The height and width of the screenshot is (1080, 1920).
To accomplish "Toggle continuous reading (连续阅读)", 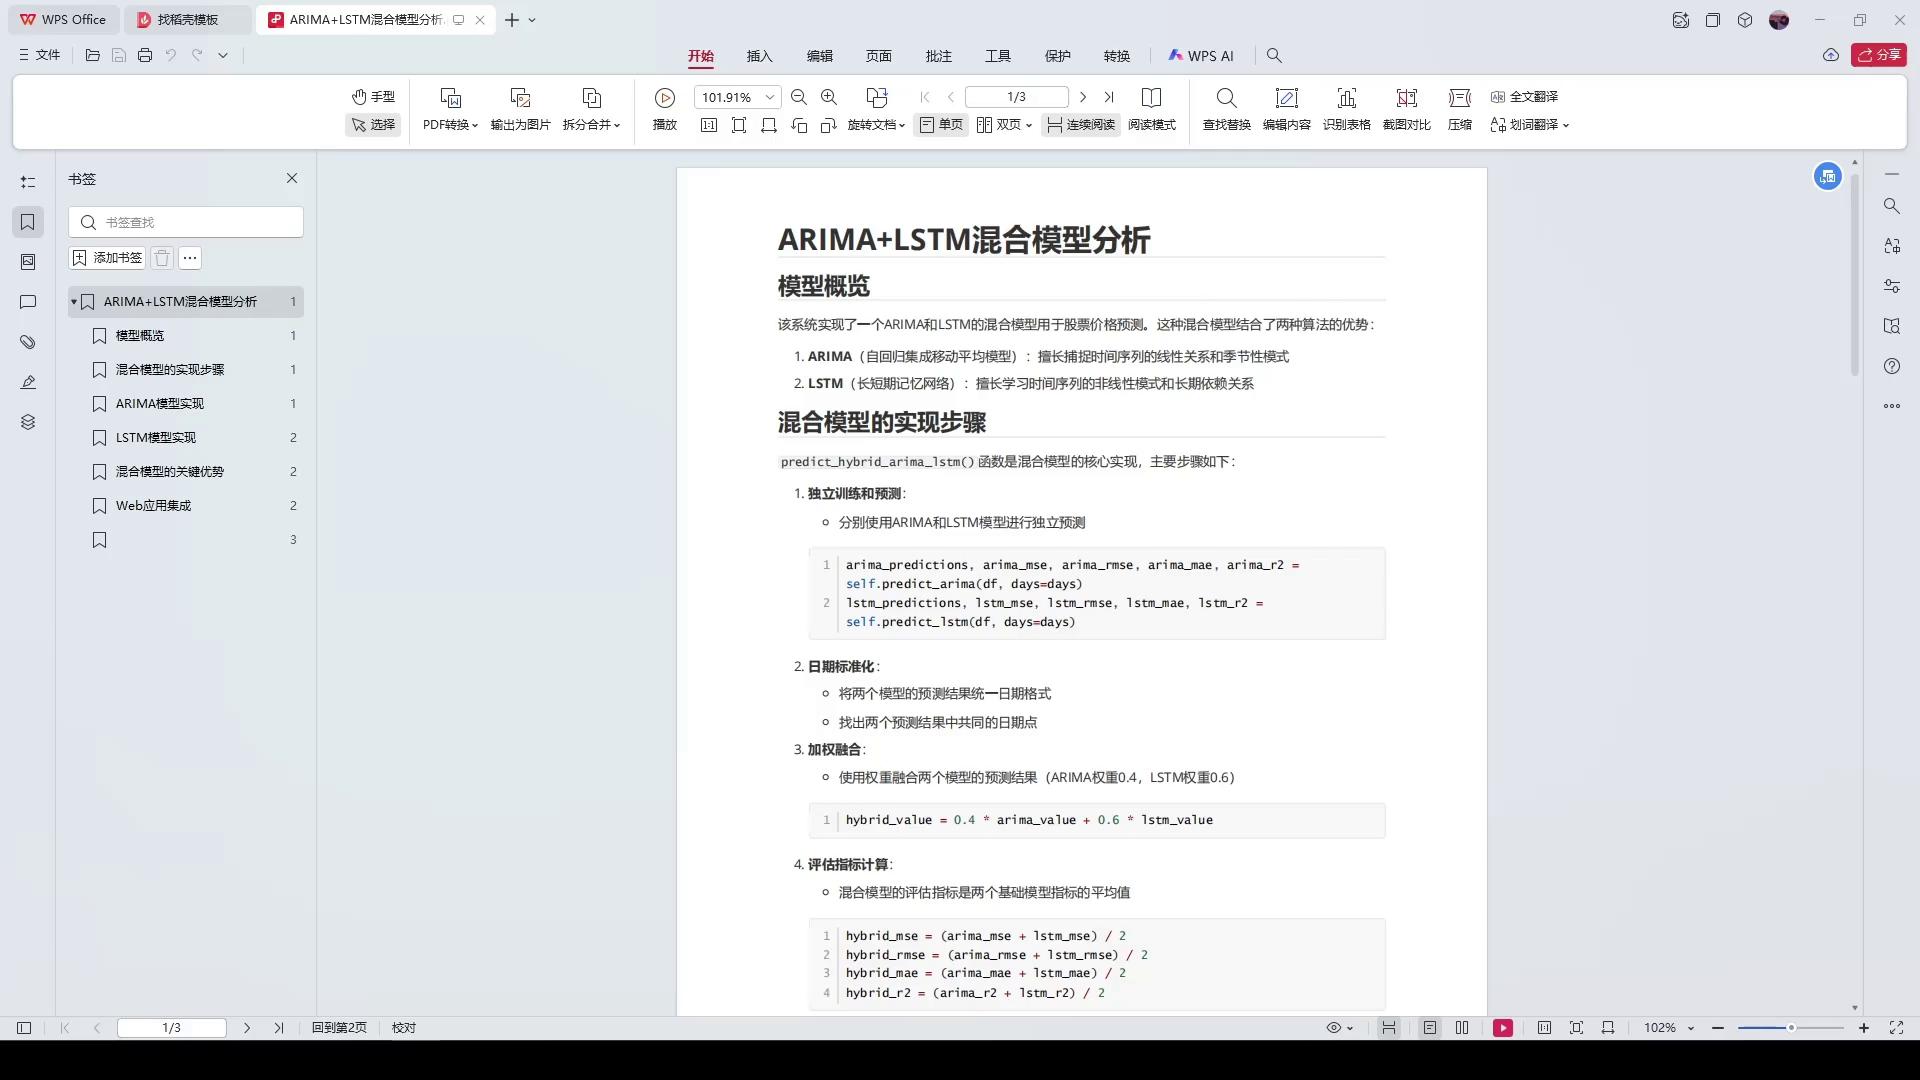I will [x=1080, y=125].
